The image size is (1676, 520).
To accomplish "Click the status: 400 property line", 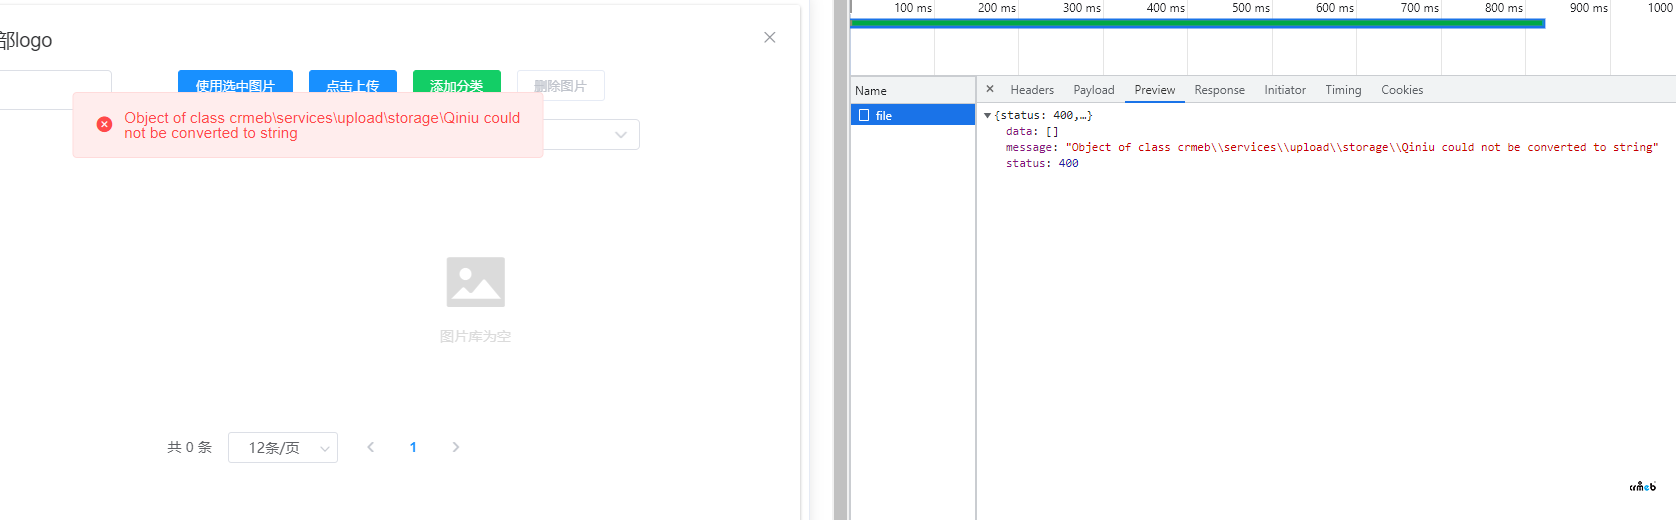I will [x=1042, y=164].
